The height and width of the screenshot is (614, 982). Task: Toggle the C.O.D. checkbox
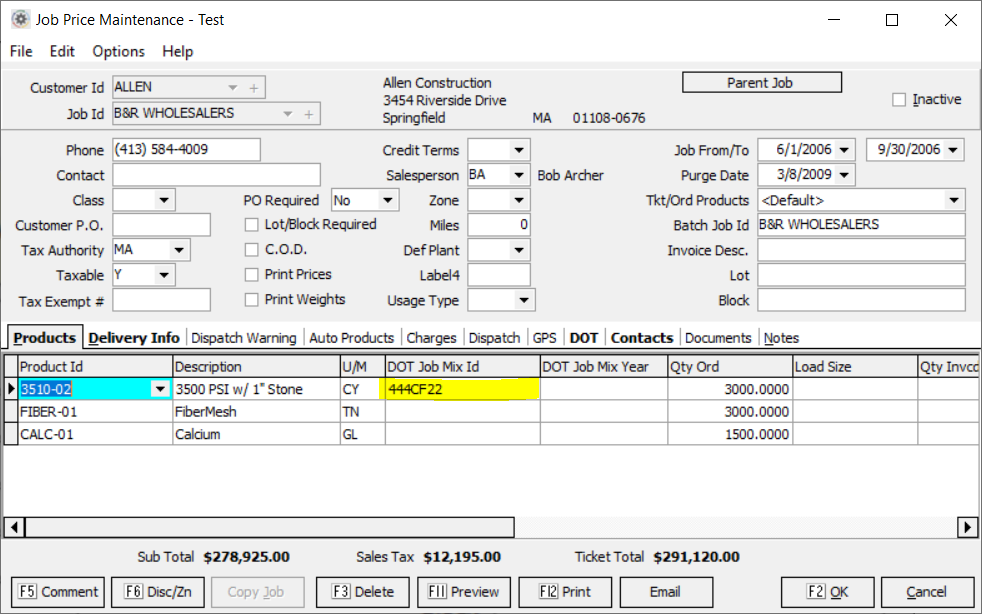point(252,250)
